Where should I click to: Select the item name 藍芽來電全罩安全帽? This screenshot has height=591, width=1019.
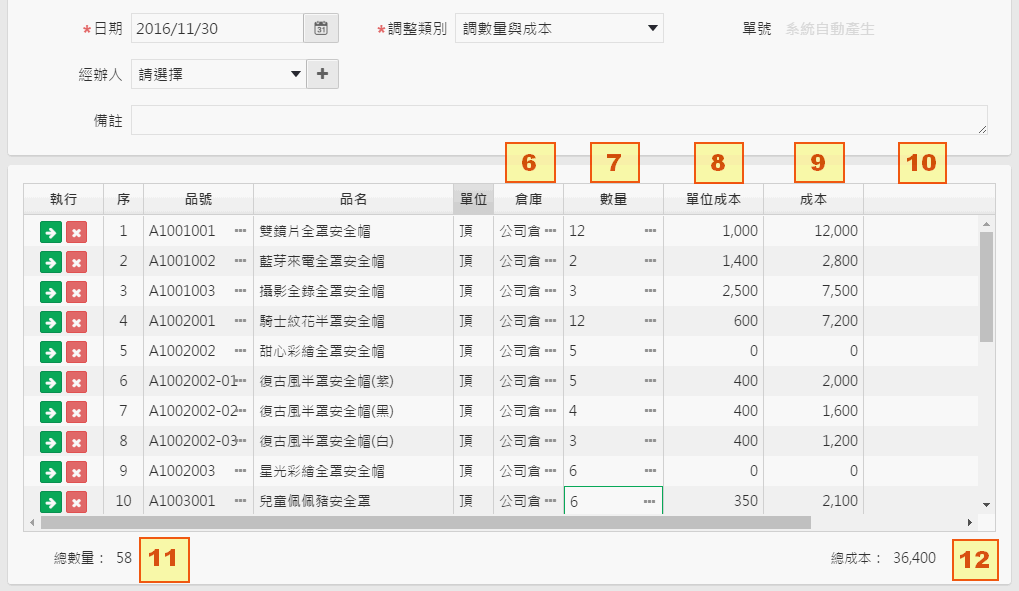click(x=322, y=261)
